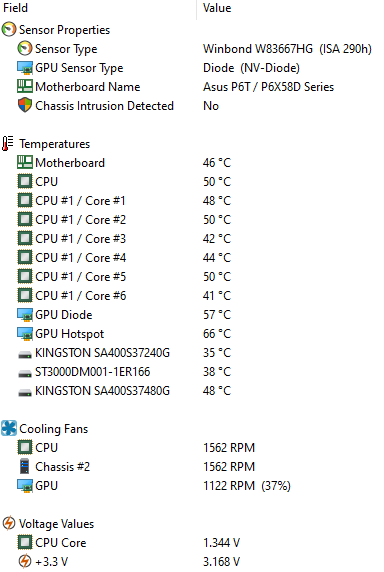The width and height of the screenshot is (384, 572).
Task: Click the Voltage Values lightning icon
Action: (9, 523)
